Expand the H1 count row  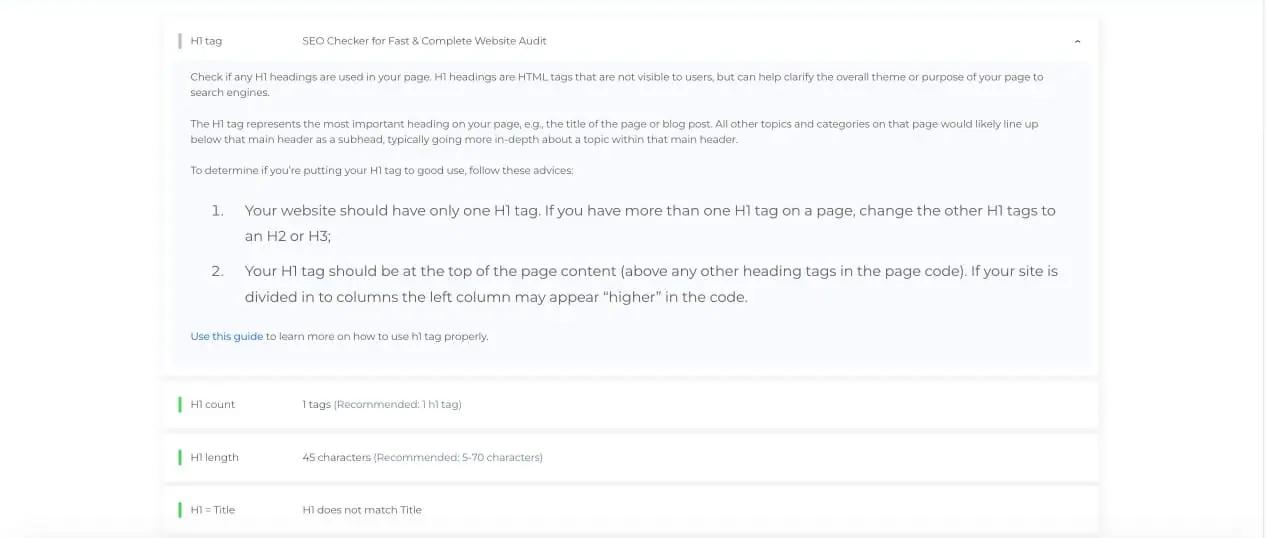click(630, 405)
